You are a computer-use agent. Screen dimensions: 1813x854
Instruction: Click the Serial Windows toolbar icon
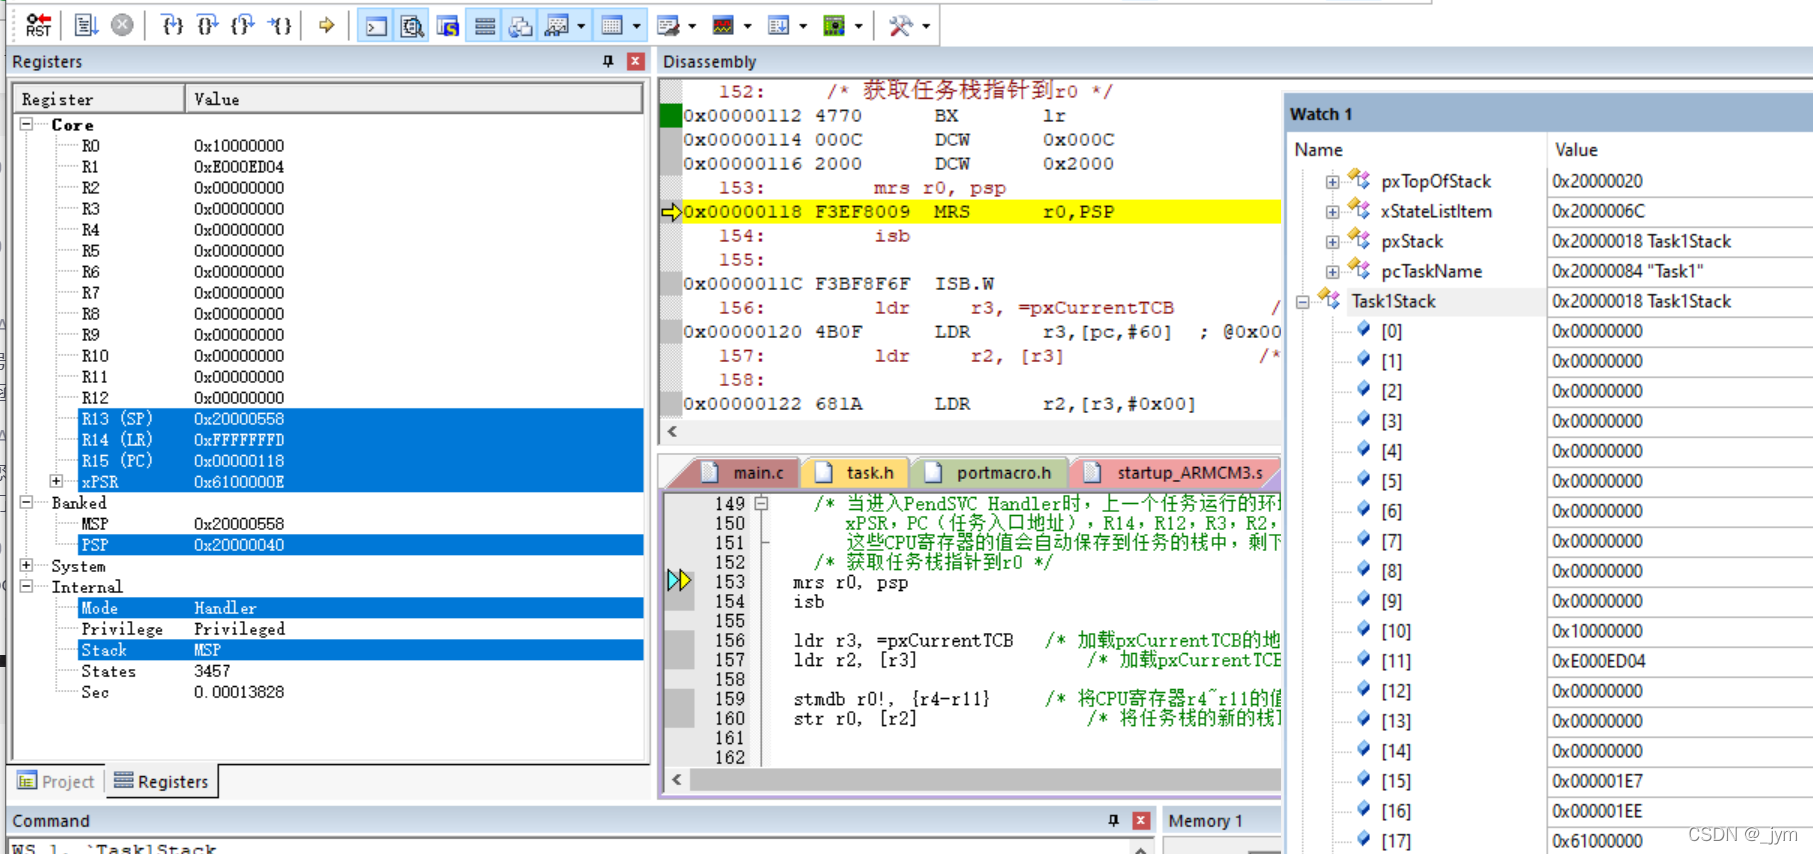(668, 26)
